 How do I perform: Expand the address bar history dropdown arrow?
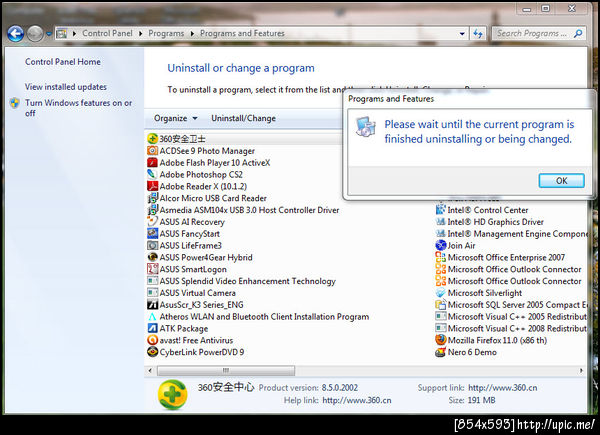pos(462,34)
